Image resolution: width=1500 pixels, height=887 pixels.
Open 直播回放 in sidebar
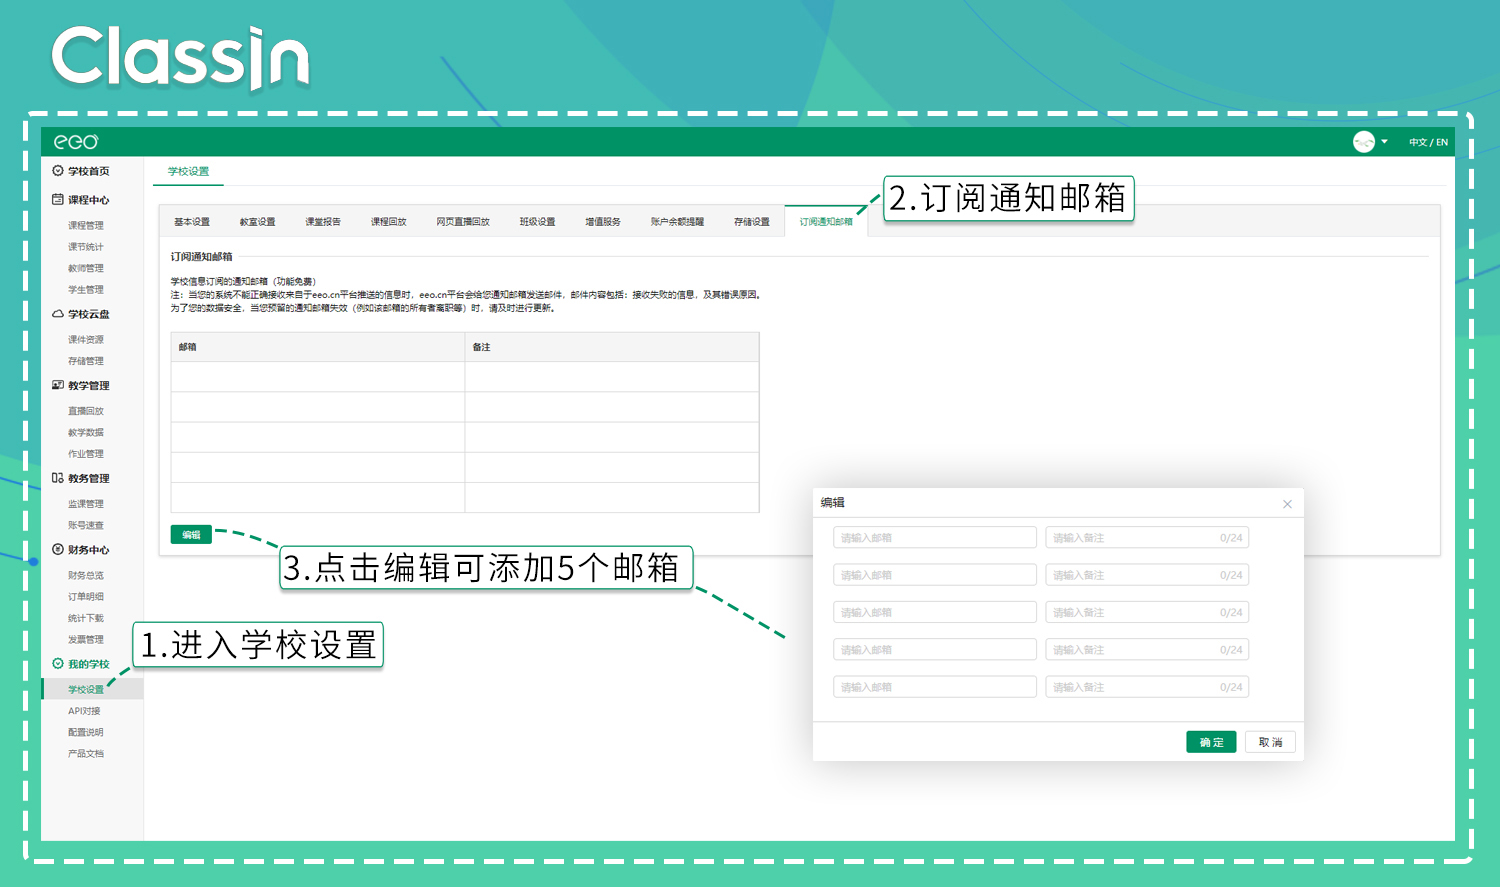pyautogui.click(x=86, y=411)
